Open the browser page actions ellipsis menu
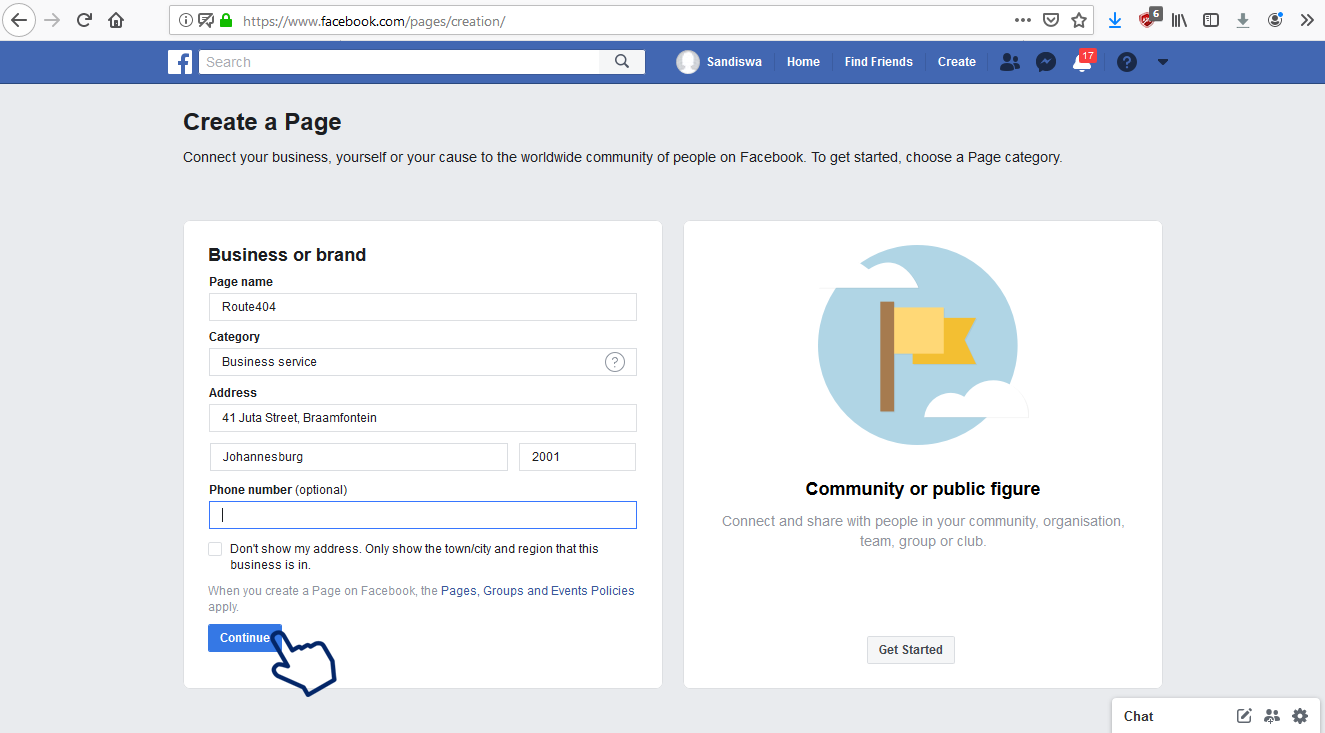Screen dimensions: 1325x733 tap(1022, 20)
